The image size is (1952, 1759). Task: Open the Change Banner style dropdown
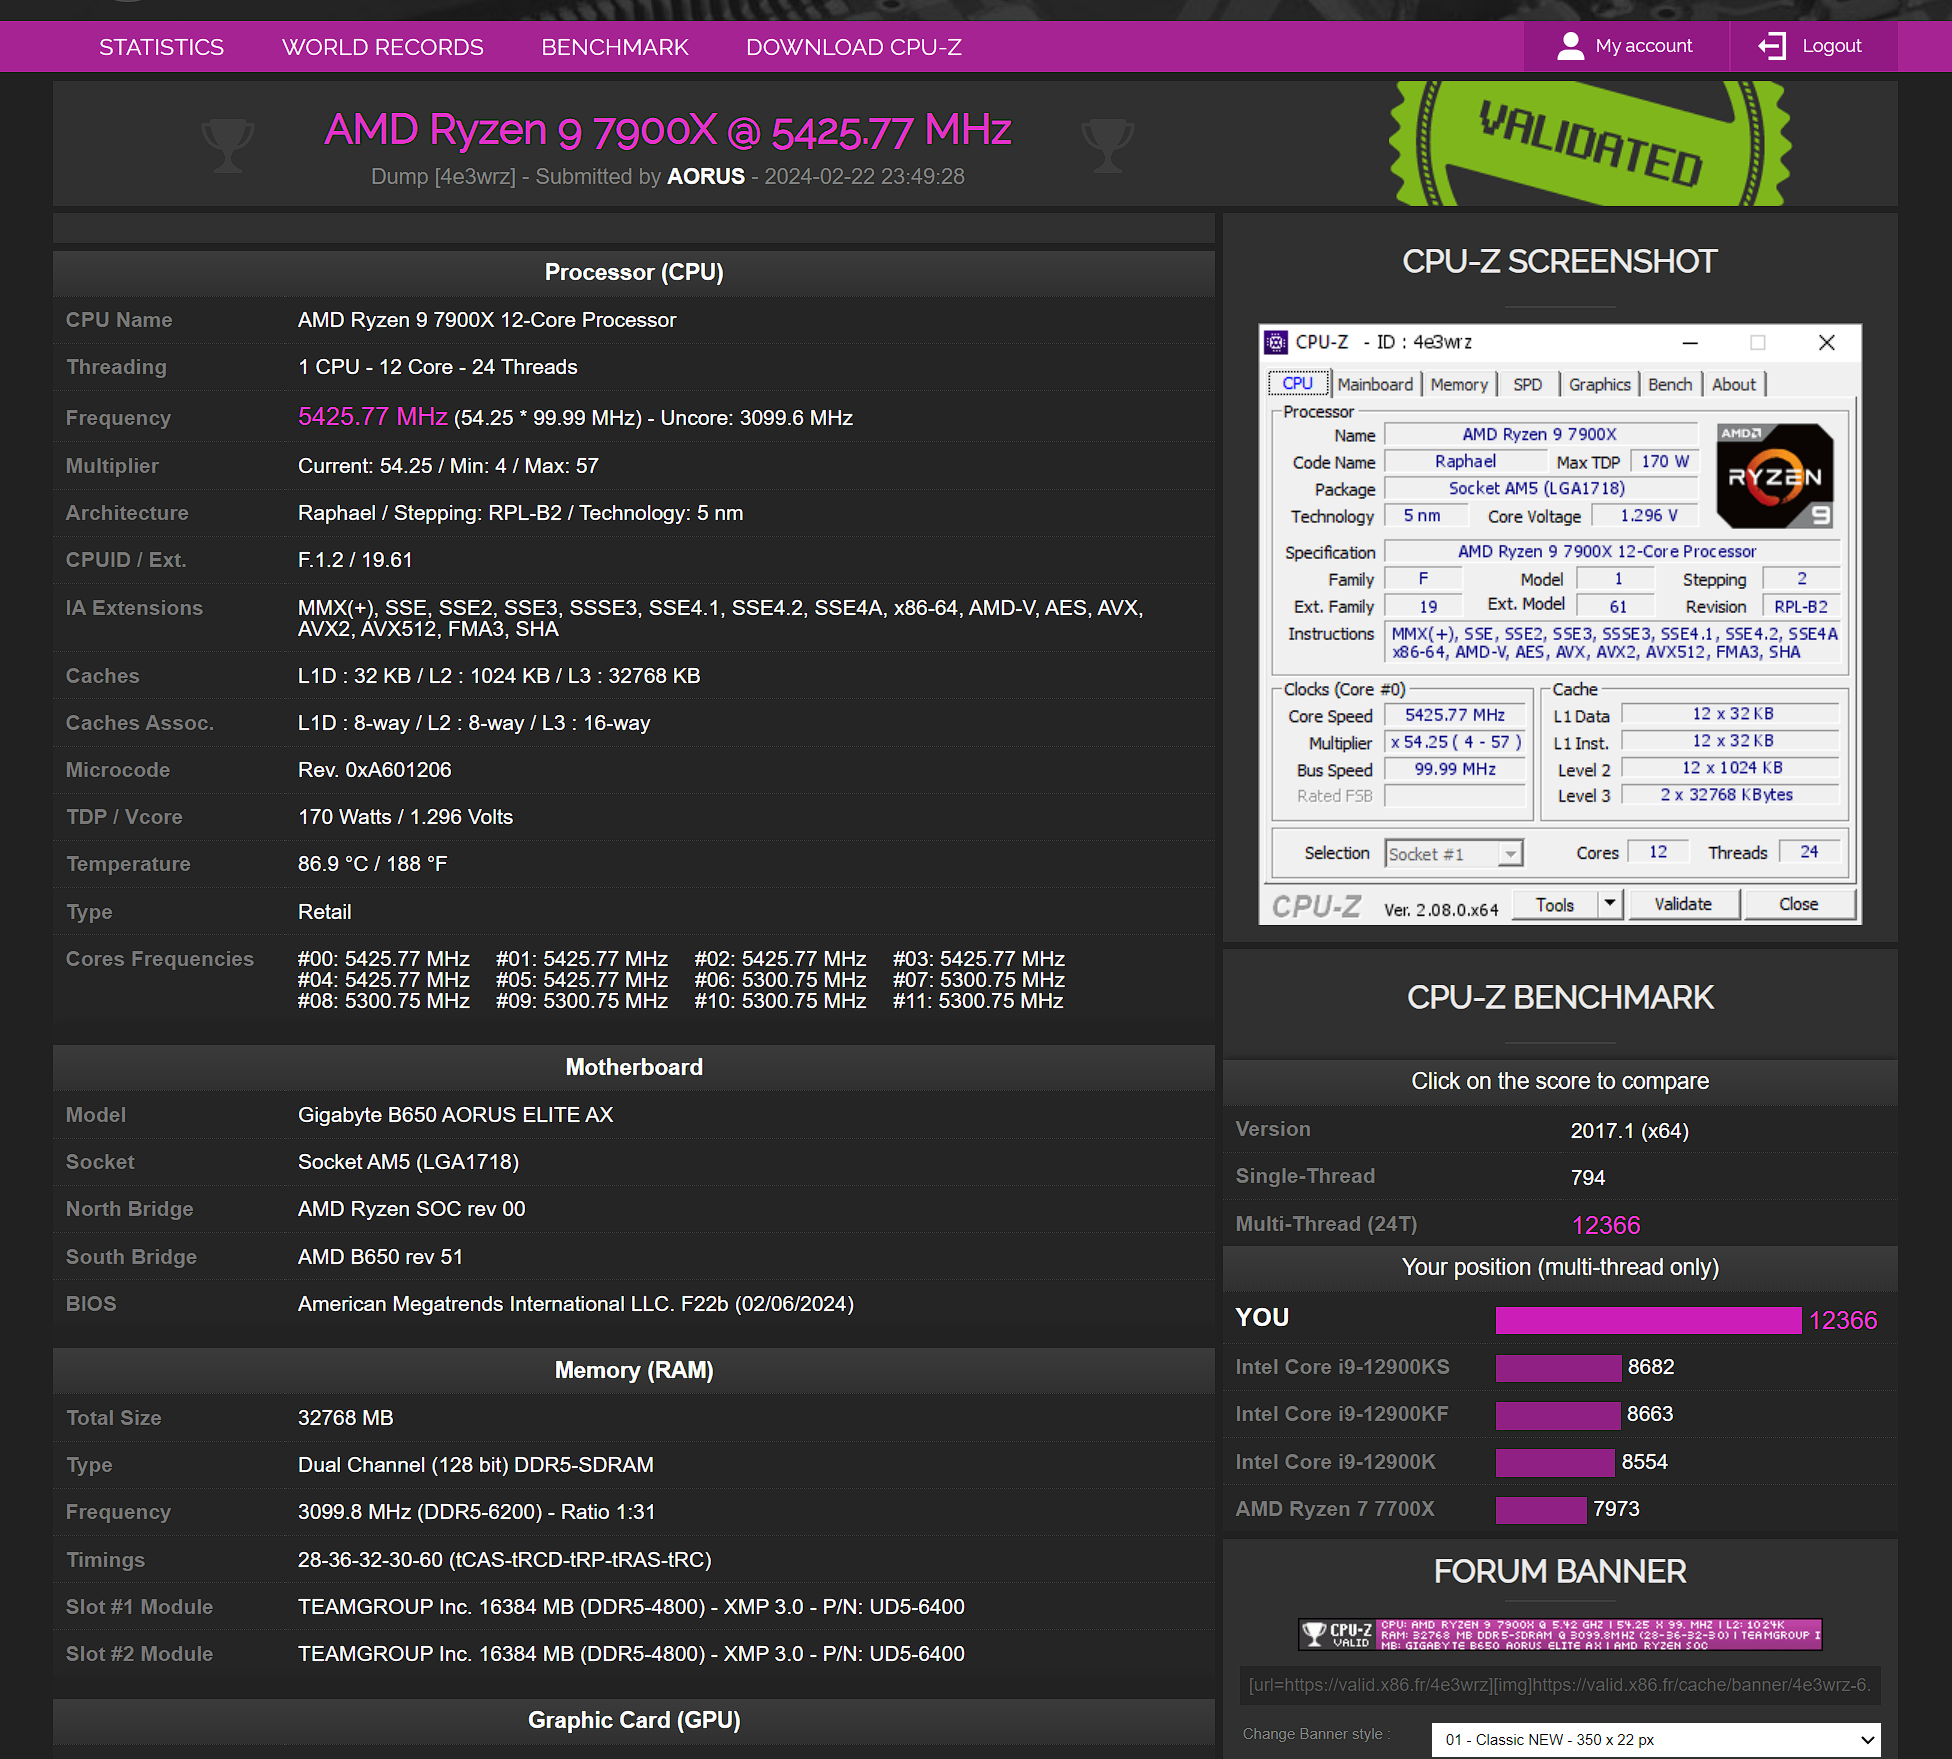pos(1655,1739)
